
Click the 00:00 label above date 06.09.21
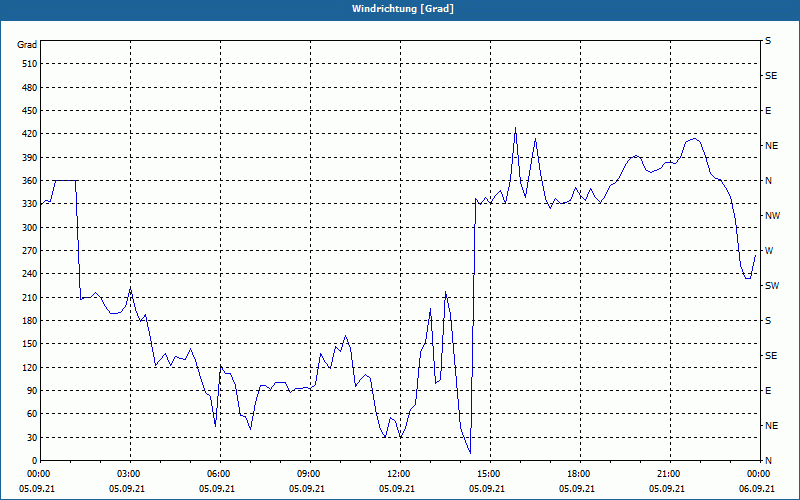click(x=757, y=473)
